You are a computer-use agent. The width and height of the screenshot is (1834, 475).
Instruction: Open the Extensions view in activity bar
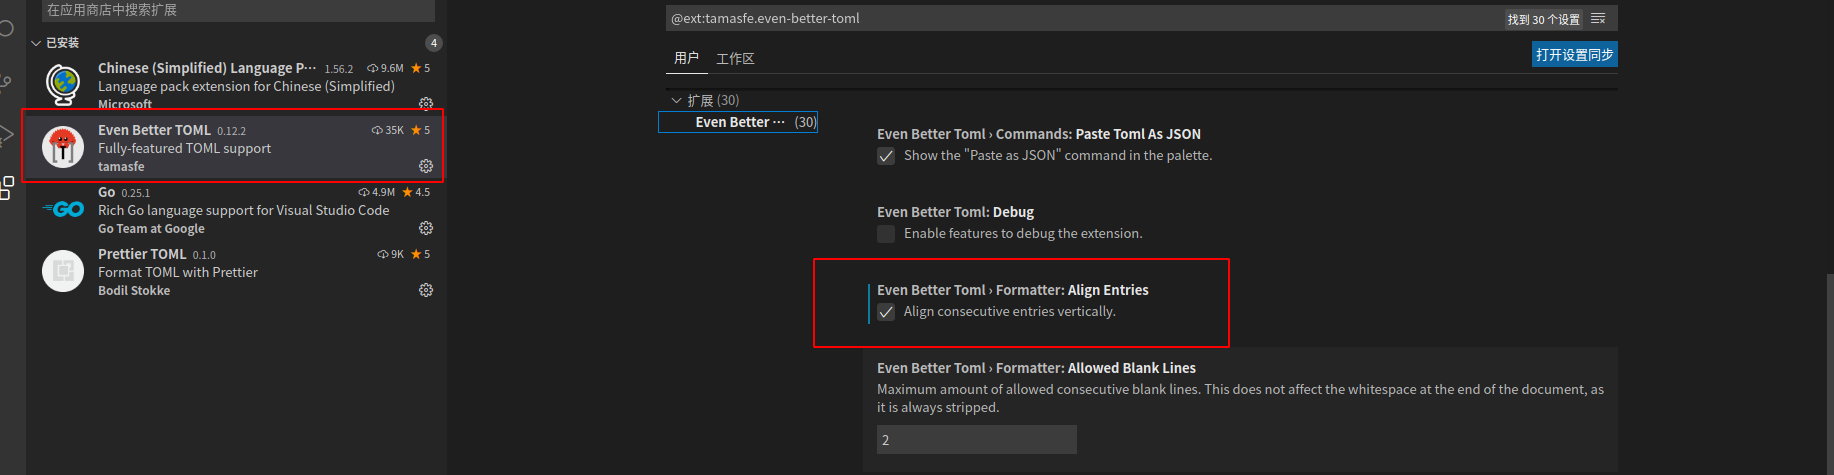click(7, 188)
